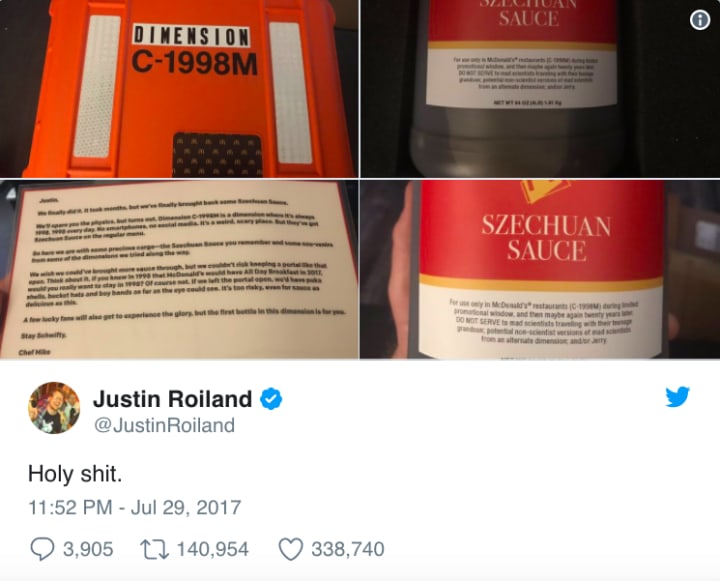
Task: Click the Twitter bird logo
Action: [678, 397]
